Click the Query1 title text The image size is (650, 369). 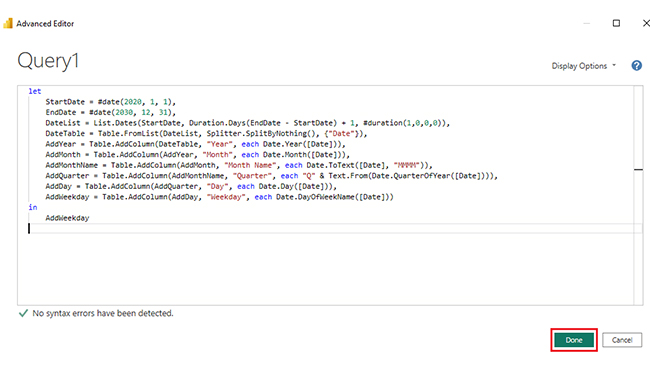click(x=48, y=61)
